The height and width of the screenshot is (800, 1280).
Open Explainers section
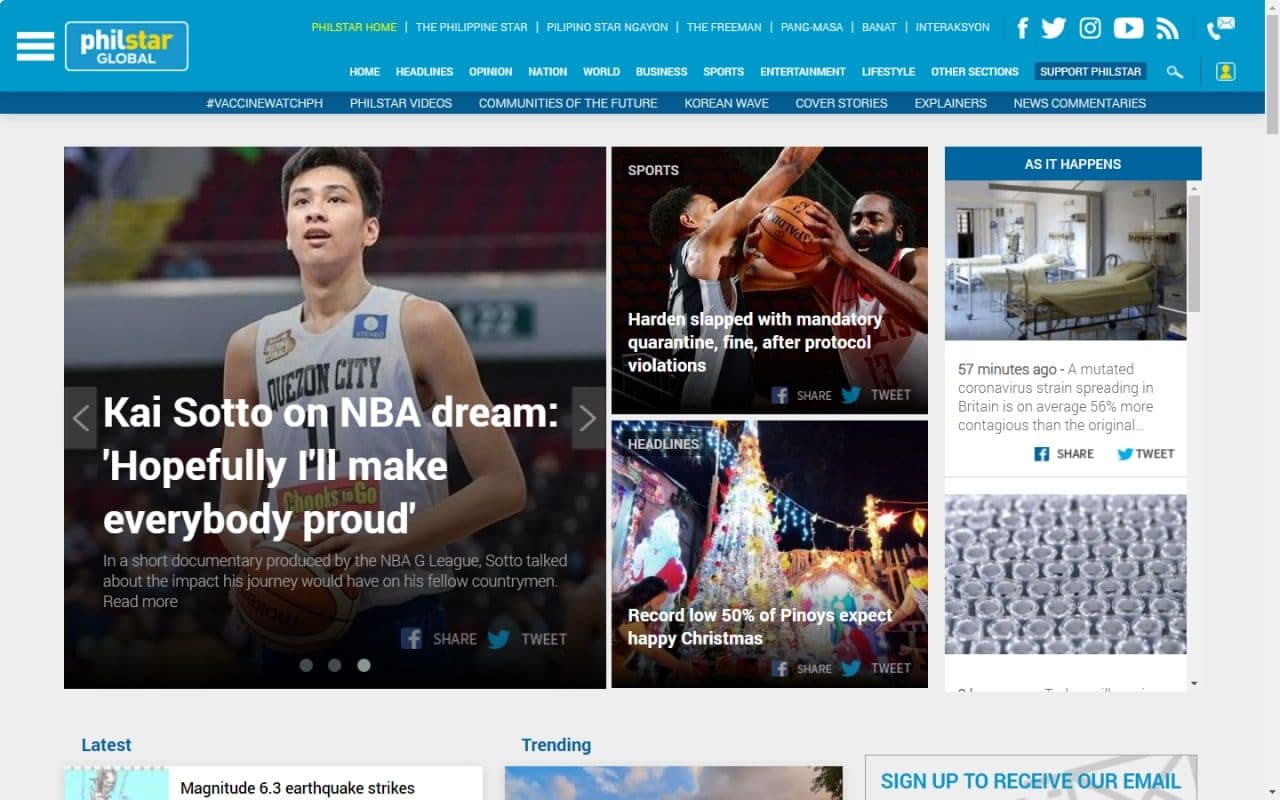tap(951, 103)
